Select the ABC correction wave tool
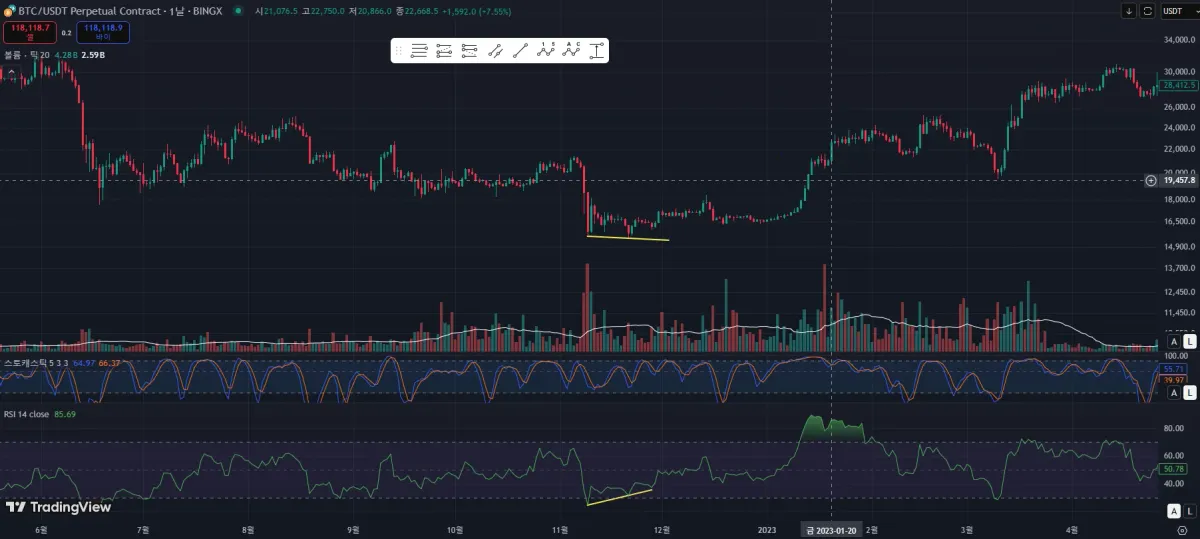Viewport: 1200px width, 539px height. [571, 50]
